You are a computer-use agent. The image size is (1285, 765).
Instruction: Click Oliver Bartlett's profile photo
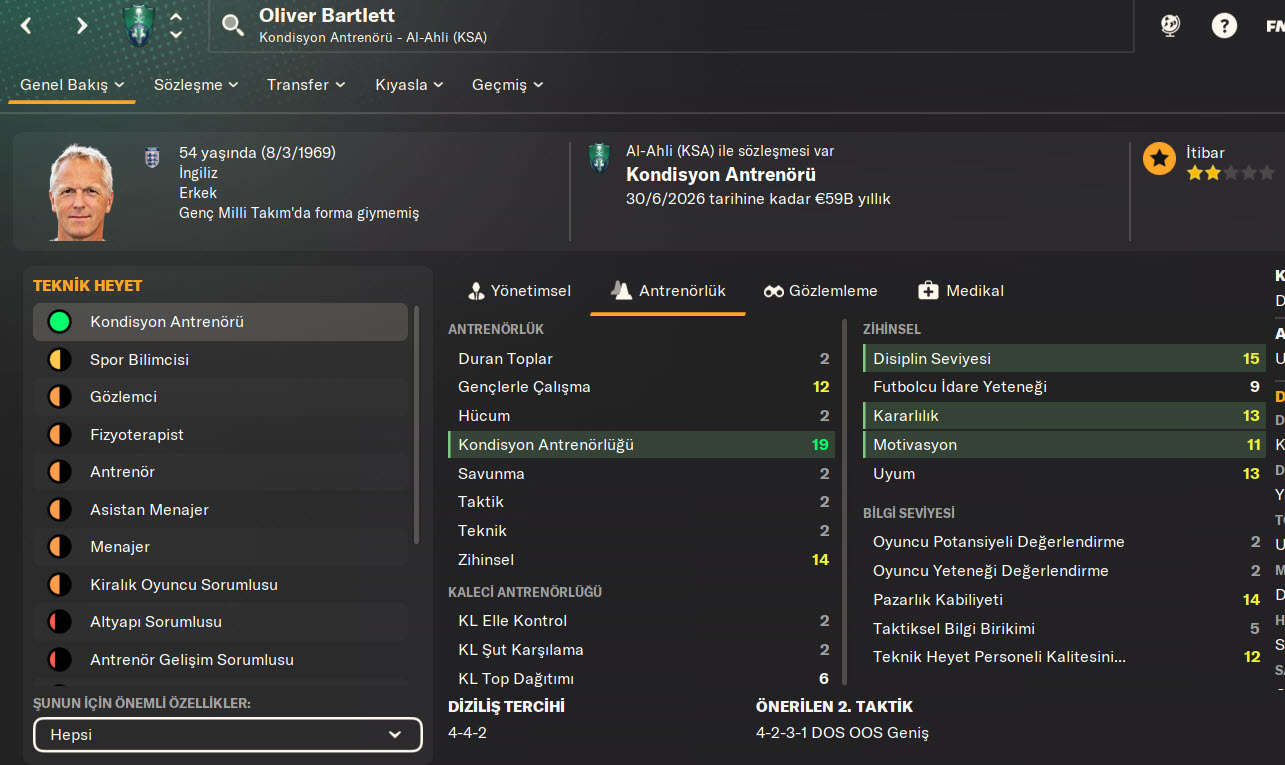pos(82,192)
